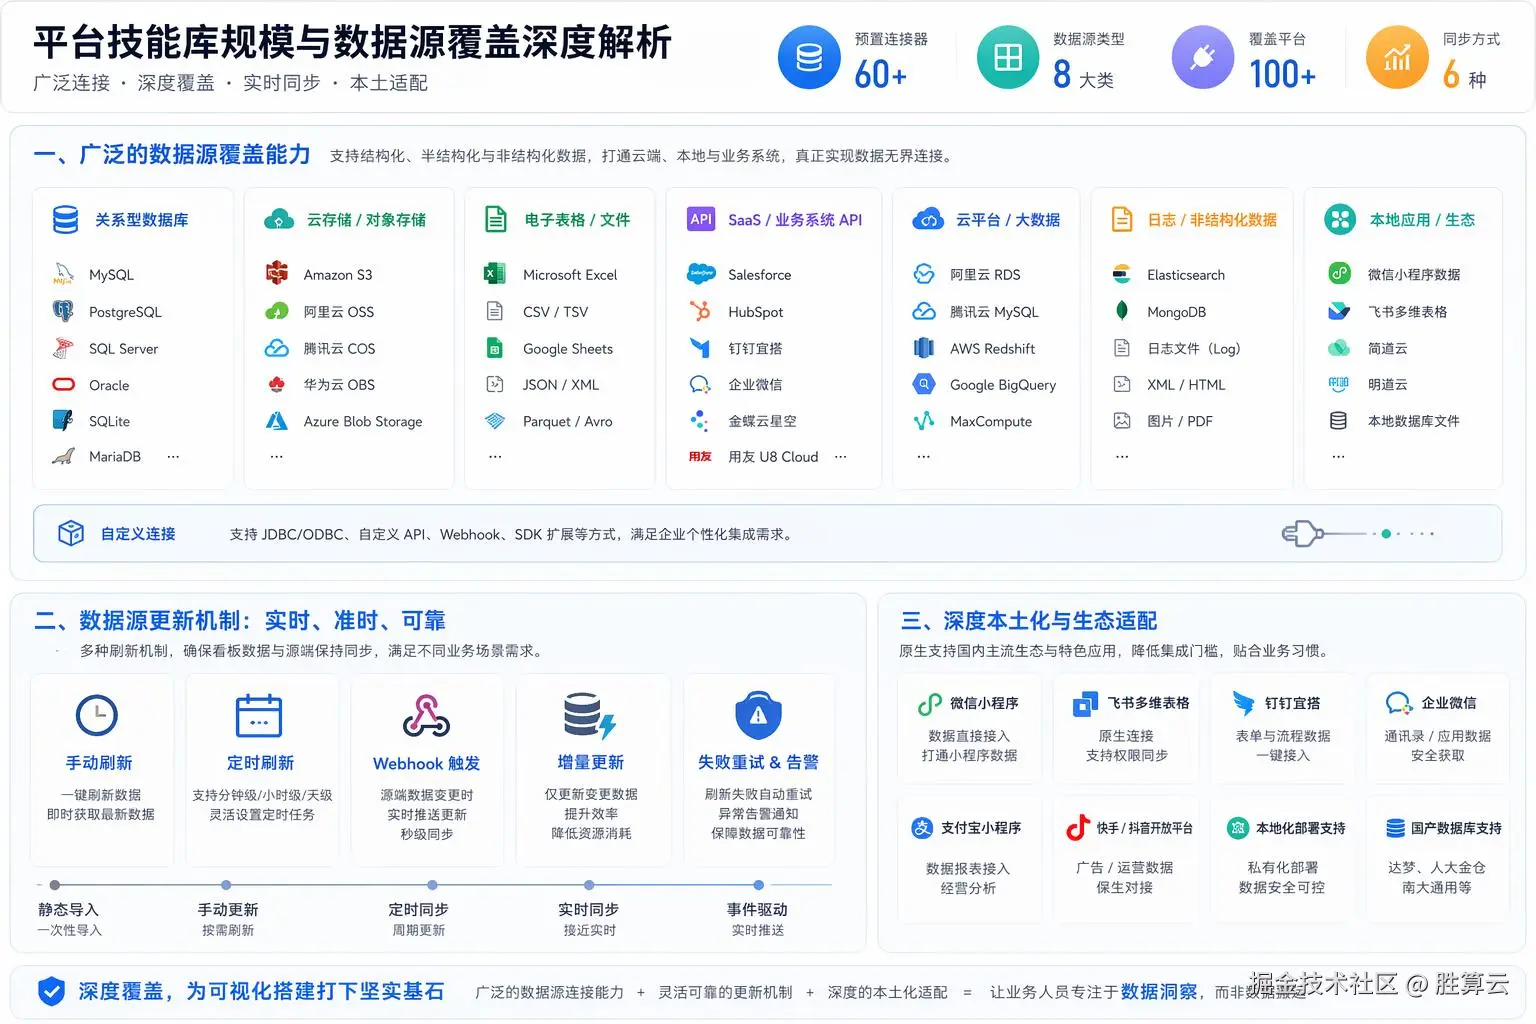Open the 企业微信 card title in section three
1536x1024 pixels.
click(1449, 703)
